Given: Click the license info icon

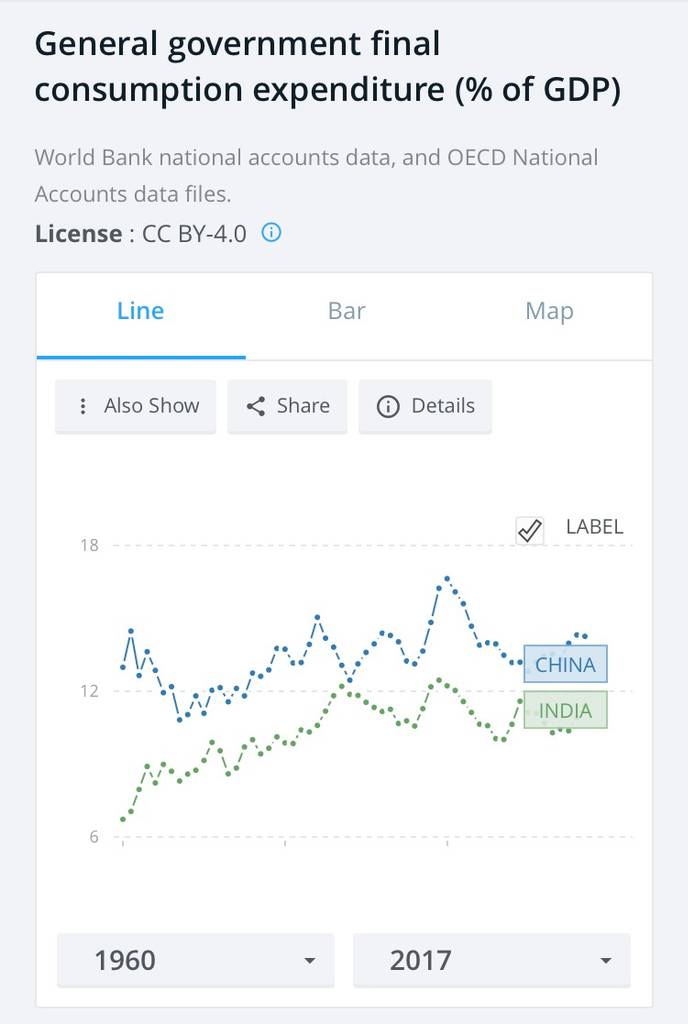Looking at the screenshot, I should pos(271,233).
